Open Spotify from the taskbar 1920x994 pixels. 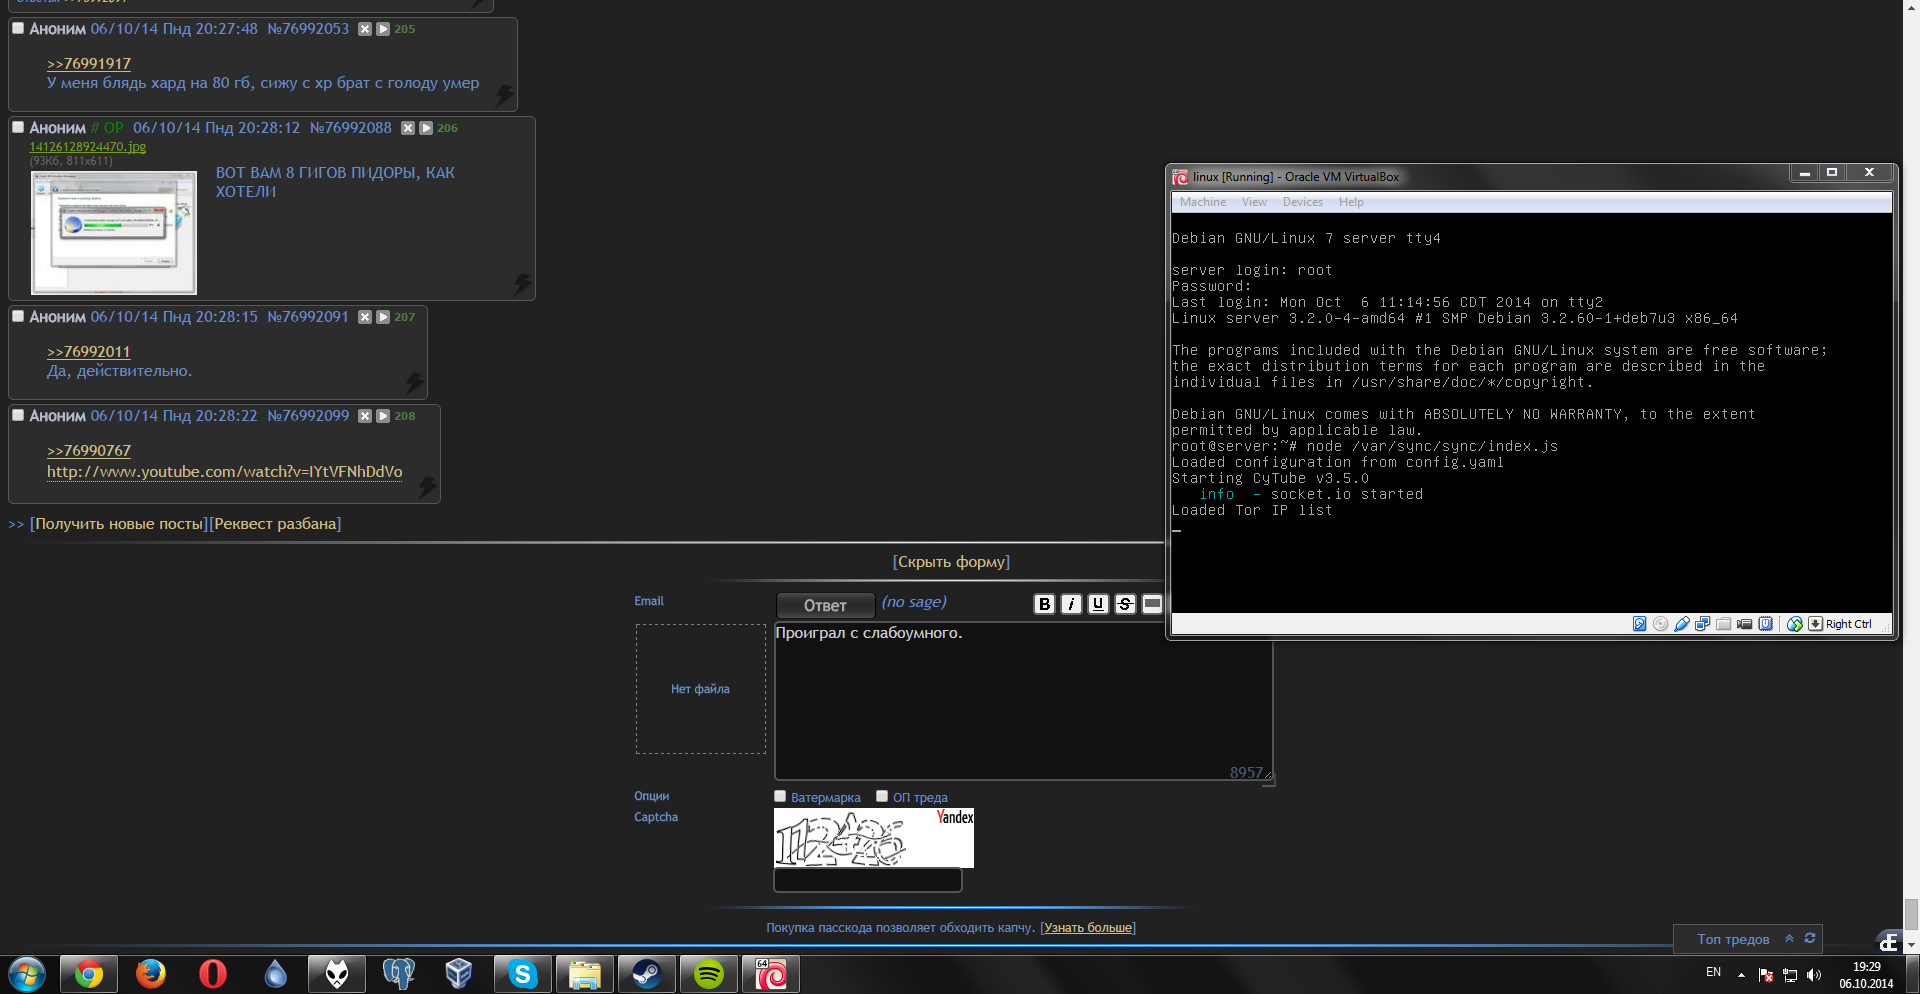(708, 974)
